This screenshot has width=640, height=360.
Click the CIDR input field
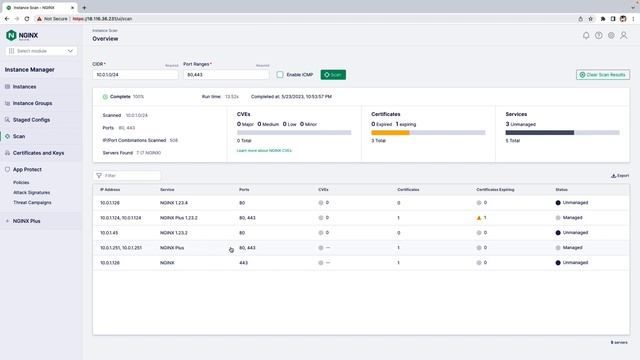136,75
